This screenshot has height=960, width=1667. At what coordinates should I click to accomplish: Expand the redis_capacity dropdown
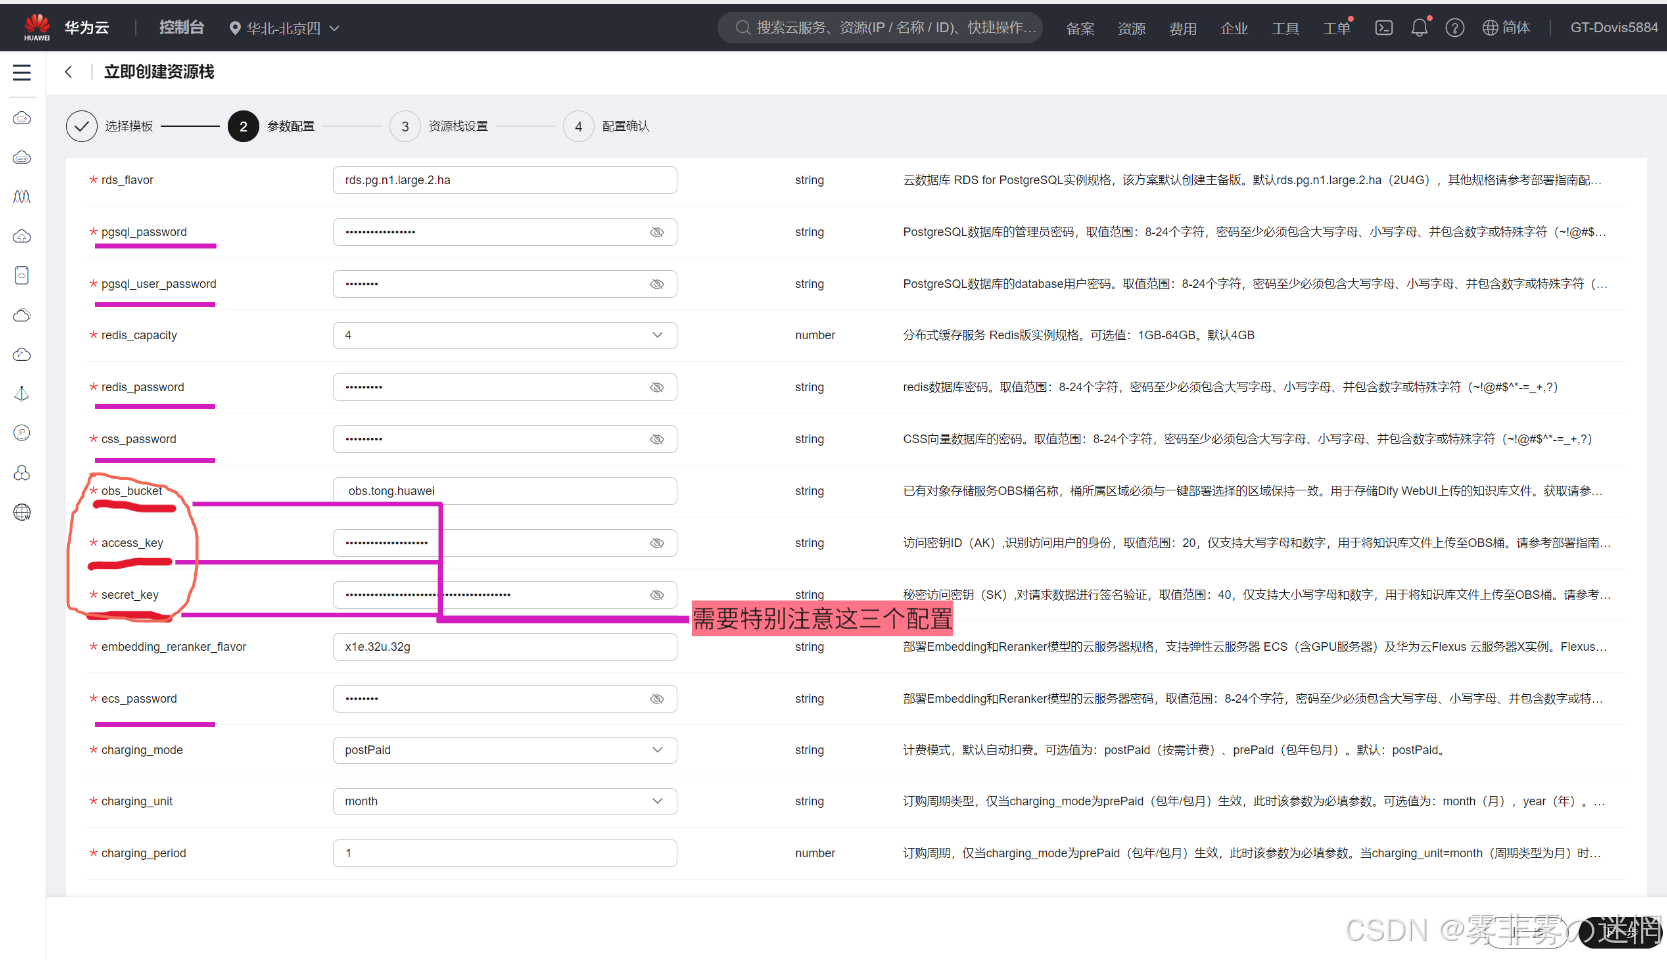(657, 335)
